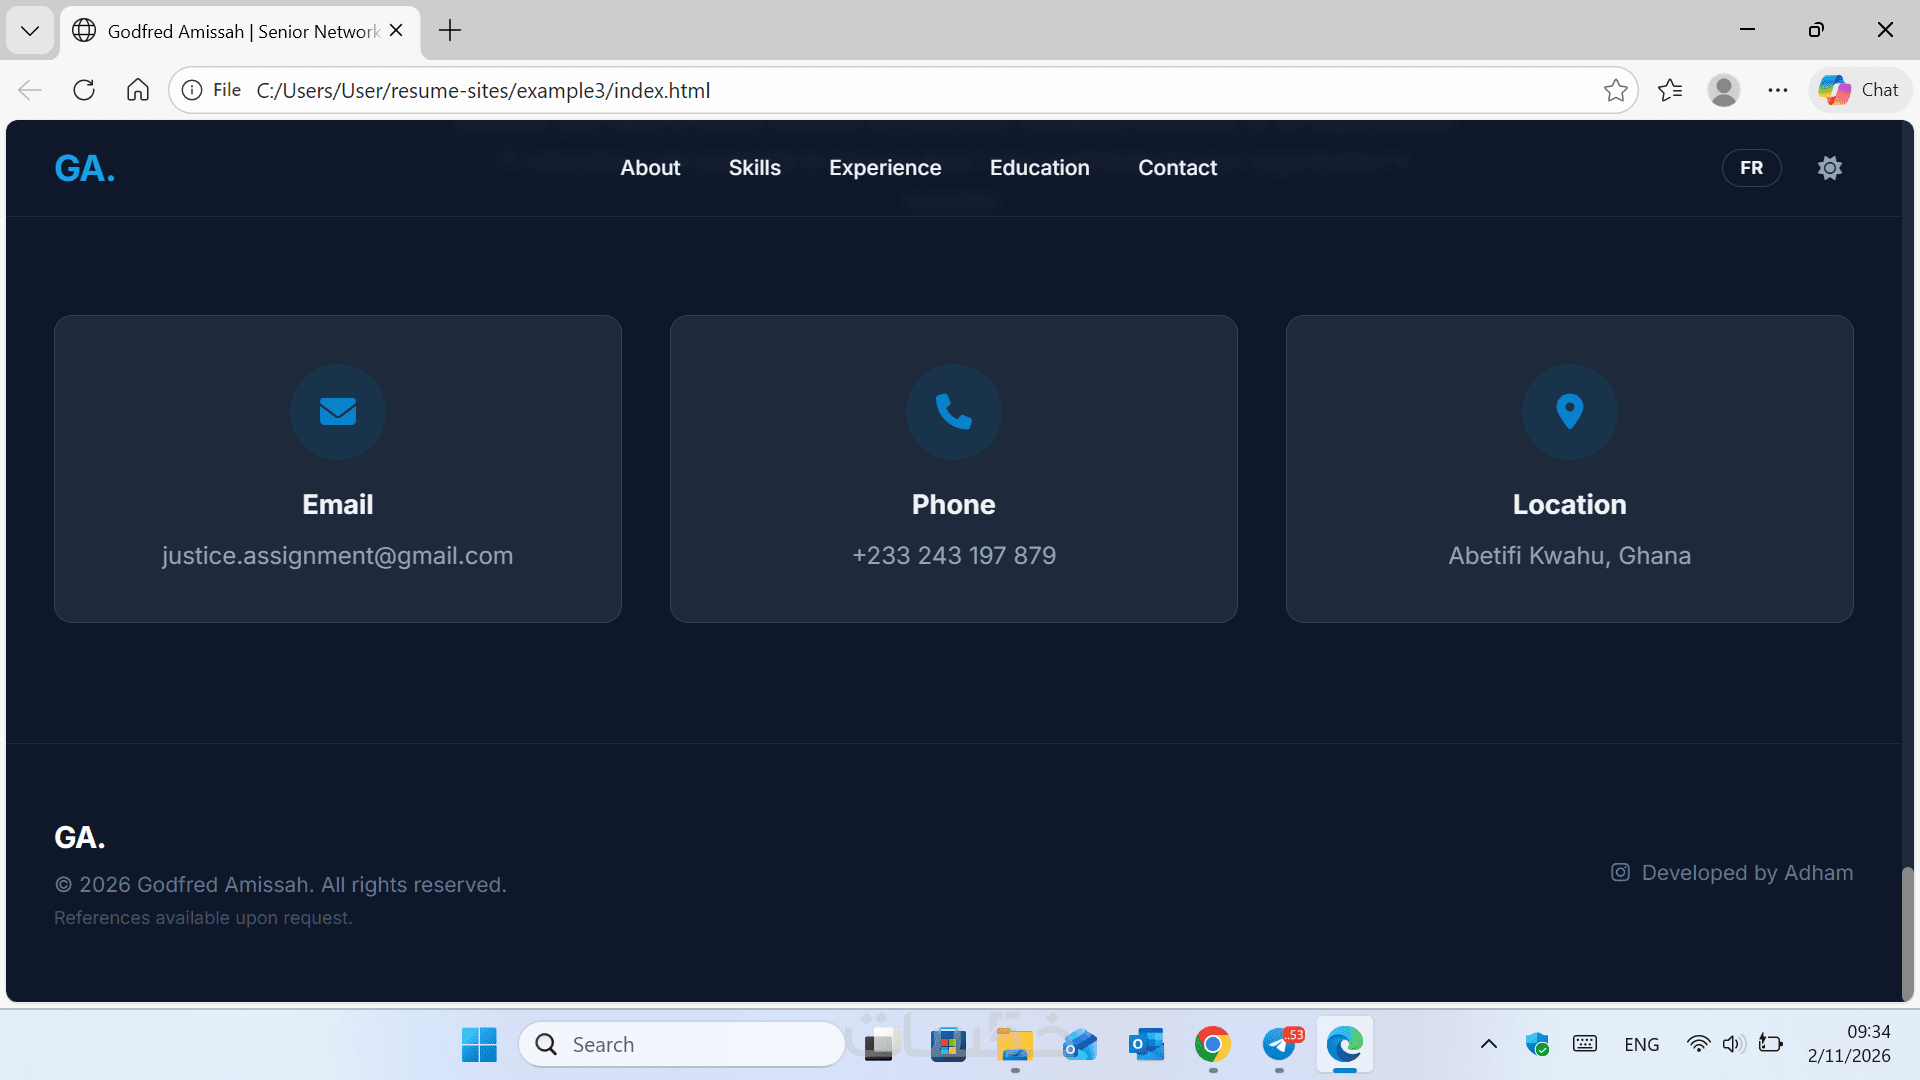Click the browser home icon
Image resolution: width=1920 pixels, height=1080 pixels.
point(138,90)
